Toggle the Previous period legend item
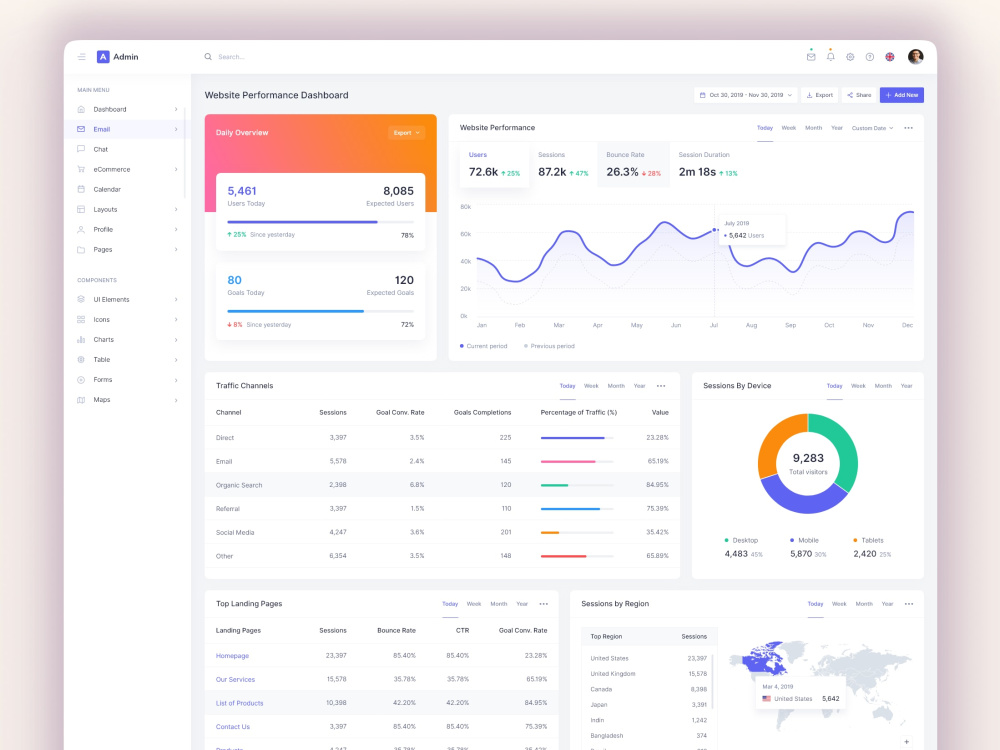This screenshot has height=750, width=1000. click(x=549, y=346)
